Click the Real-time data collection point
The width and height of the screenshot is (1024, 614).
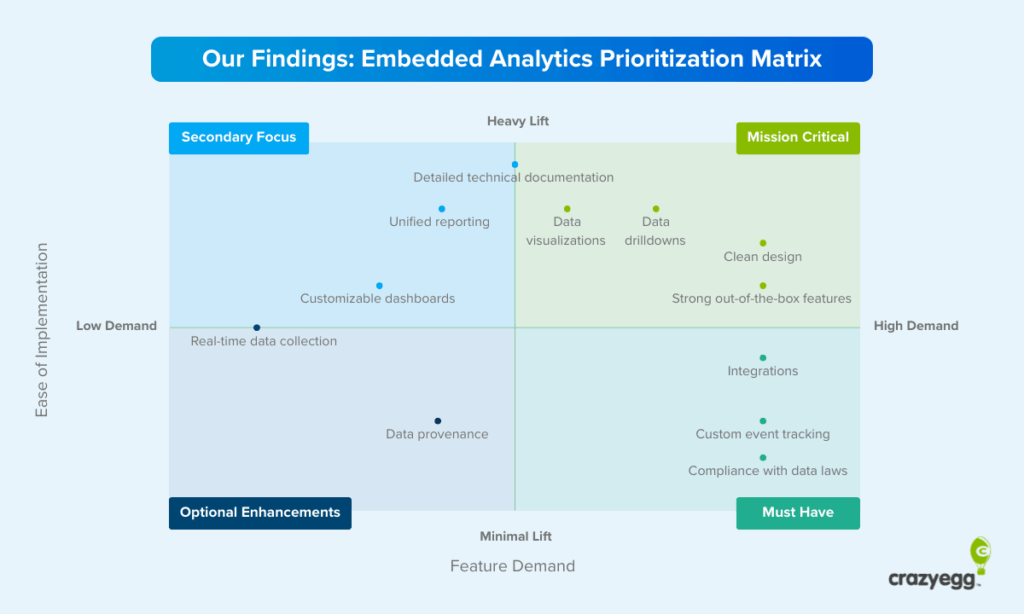coord(257,328)
